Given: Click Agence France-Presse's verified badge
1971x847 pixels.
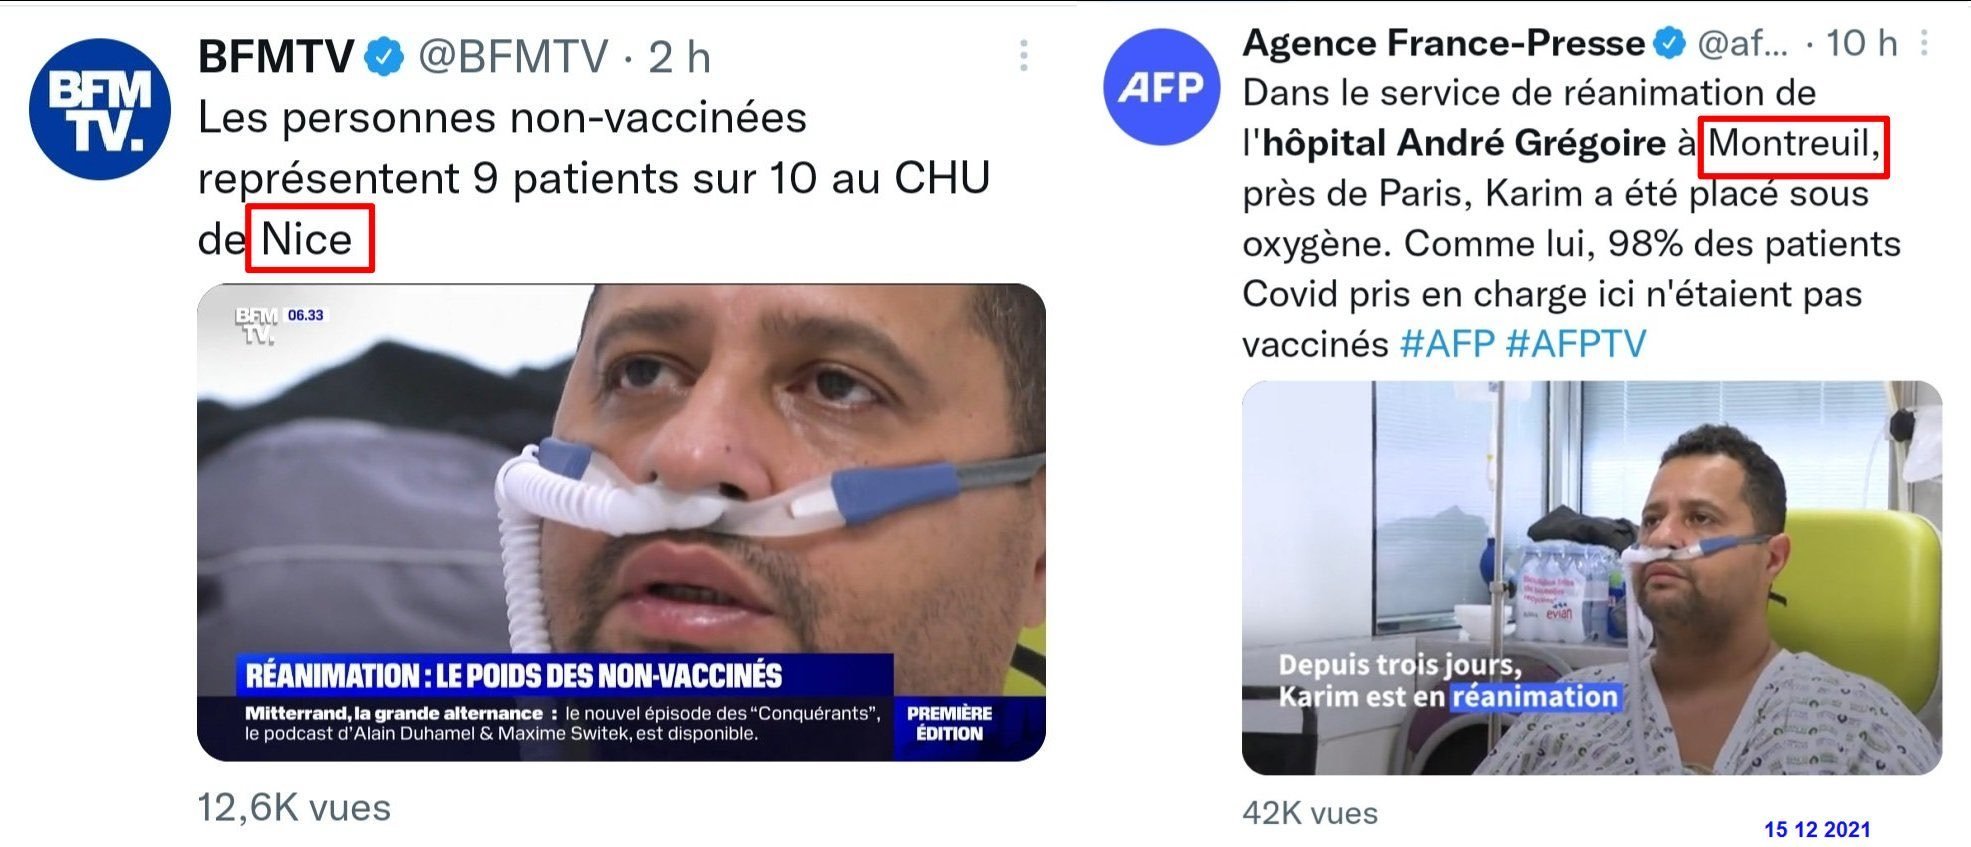Looking at the screenshot, I should (1669, 43).
